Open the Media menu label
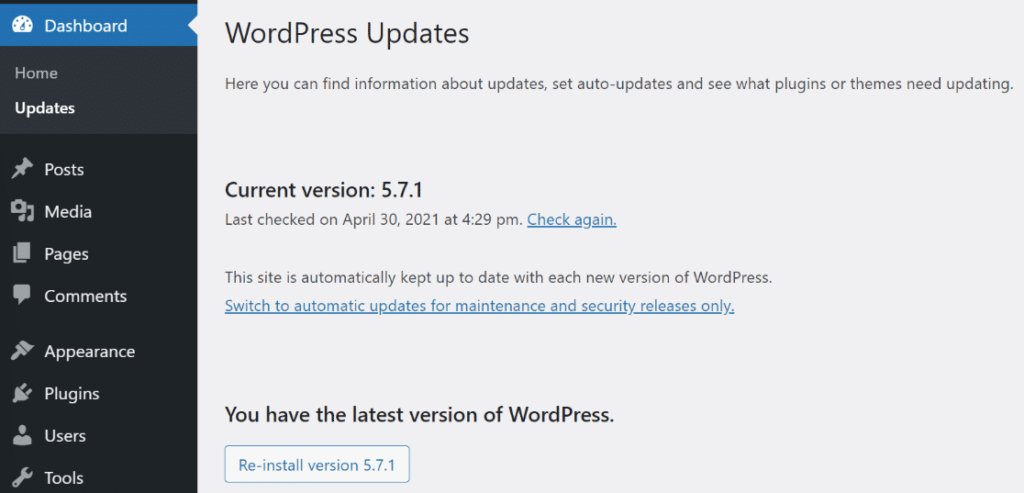 tap(68, 212)
